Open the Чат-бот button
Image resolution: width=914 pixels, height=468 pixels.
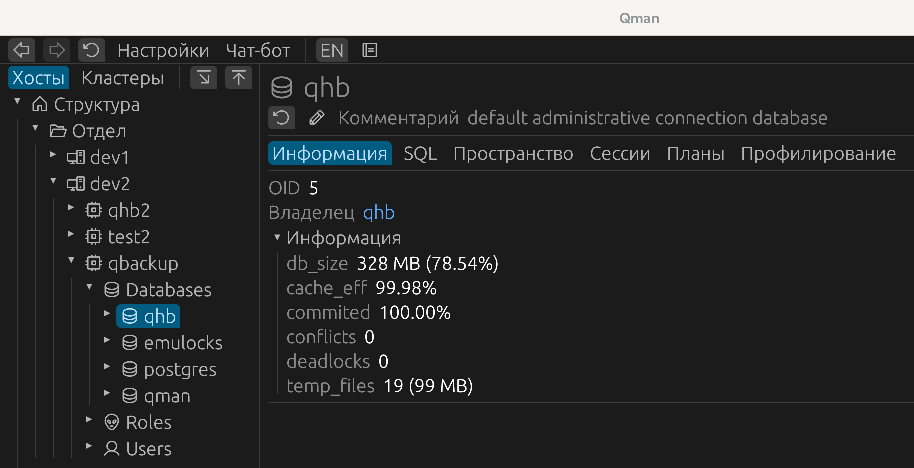(x=258, y=50)
